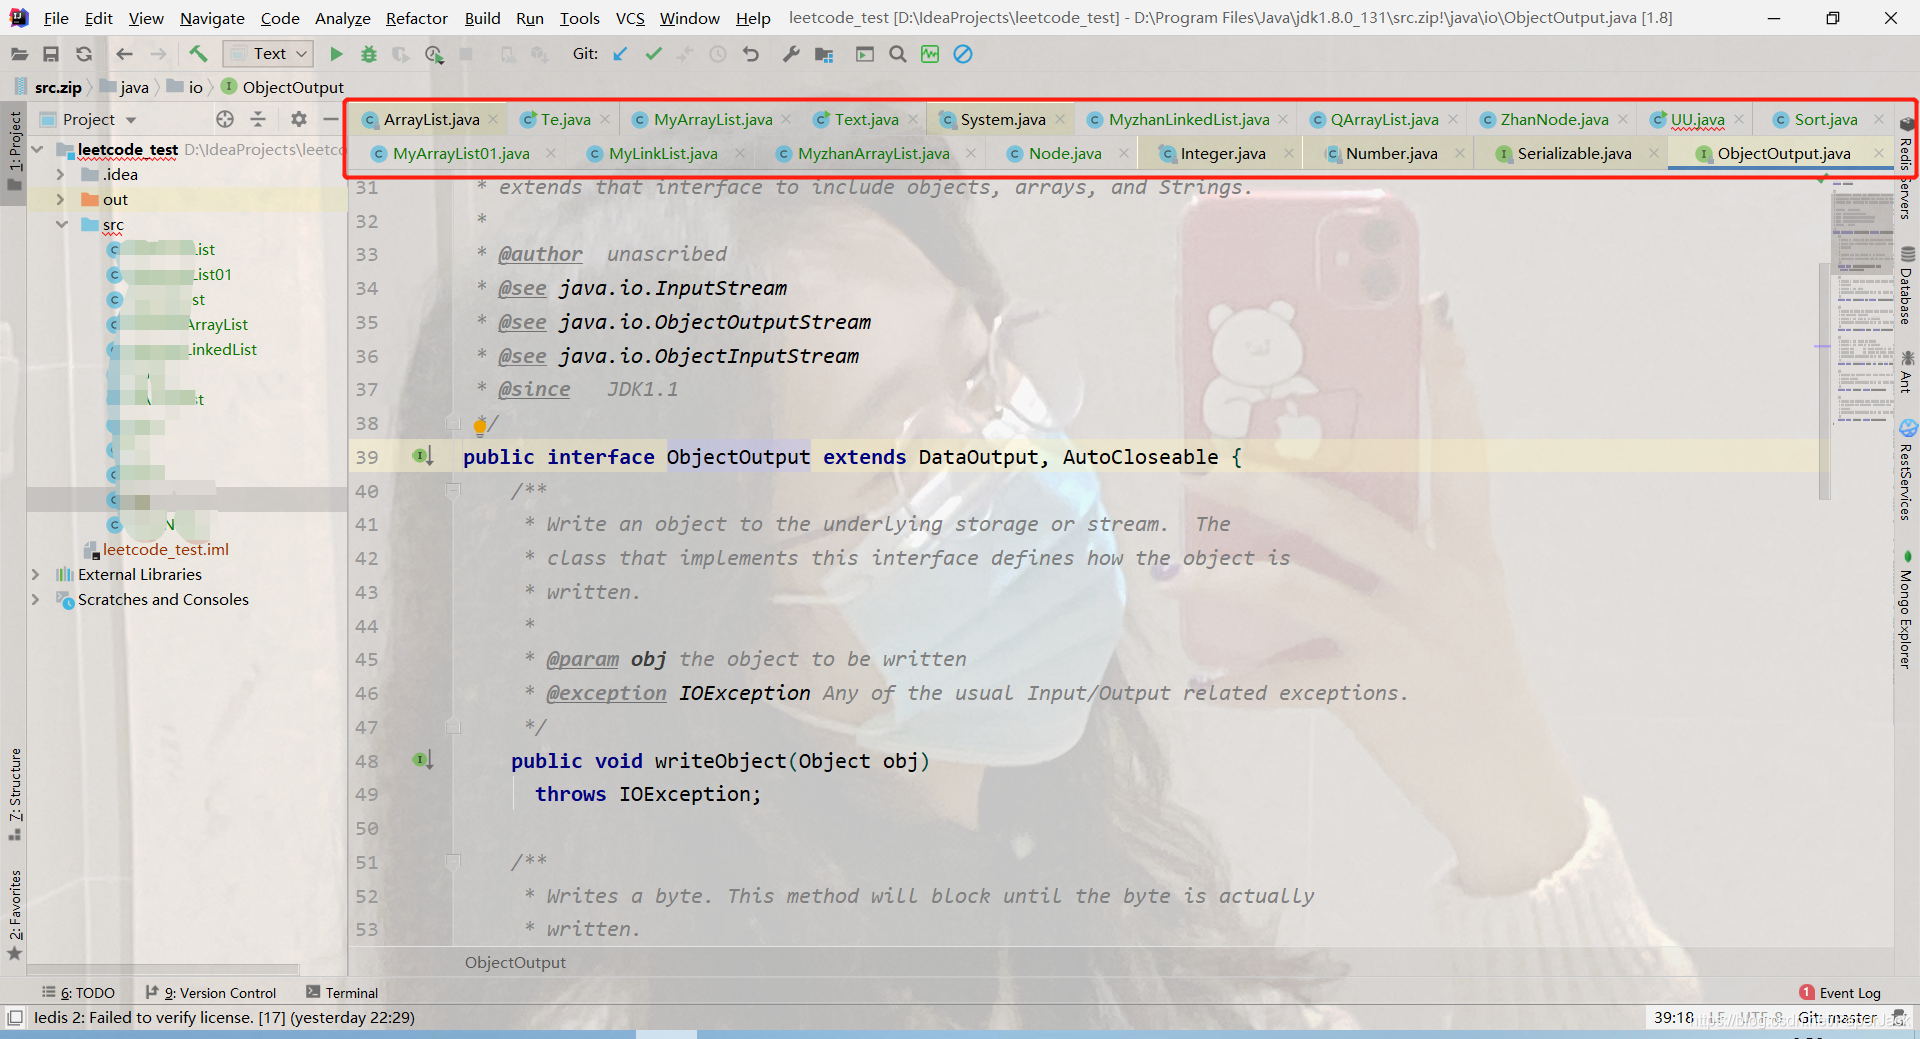Toggle tool window bars via bottom-left corner icon
1920x1039 pixels.
[15, 1017]
